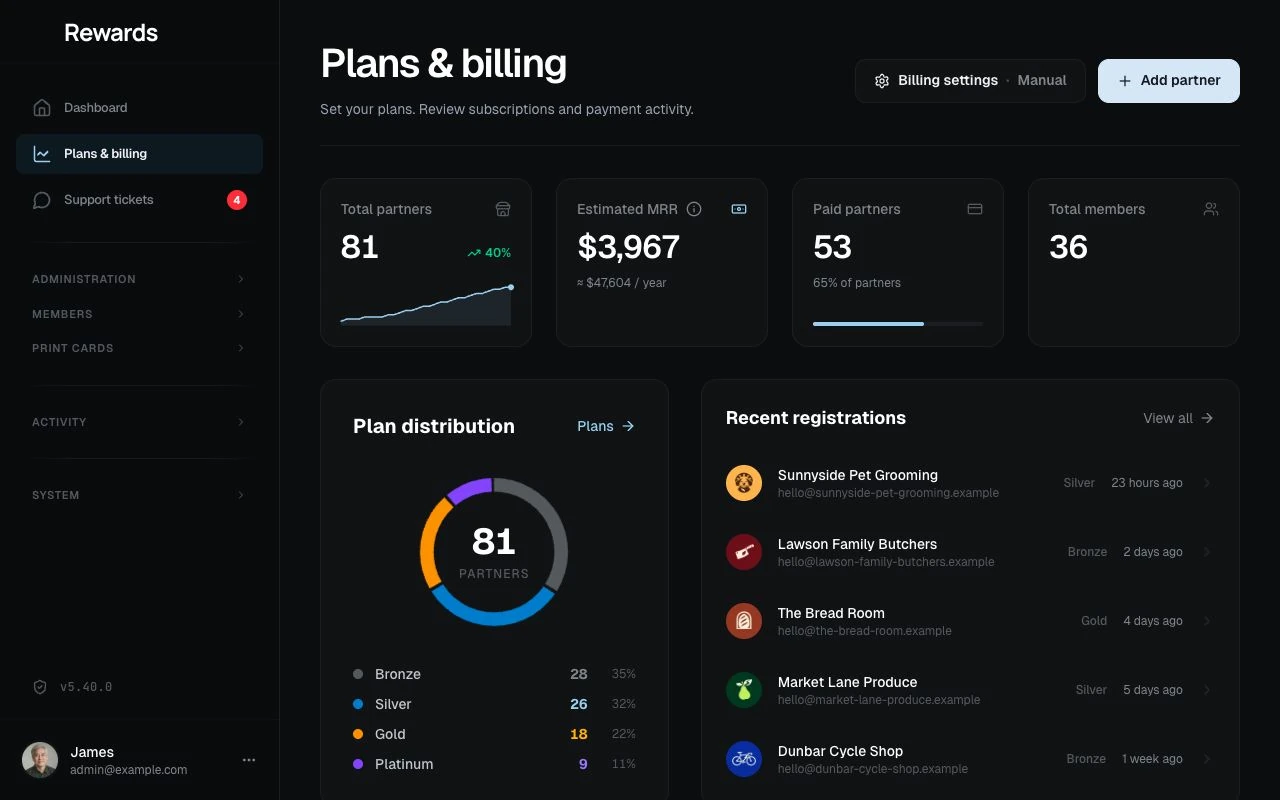Screen dimensions: 1280x800
Task: Click the Platinum color dot in legend
Action: point(358,764)
